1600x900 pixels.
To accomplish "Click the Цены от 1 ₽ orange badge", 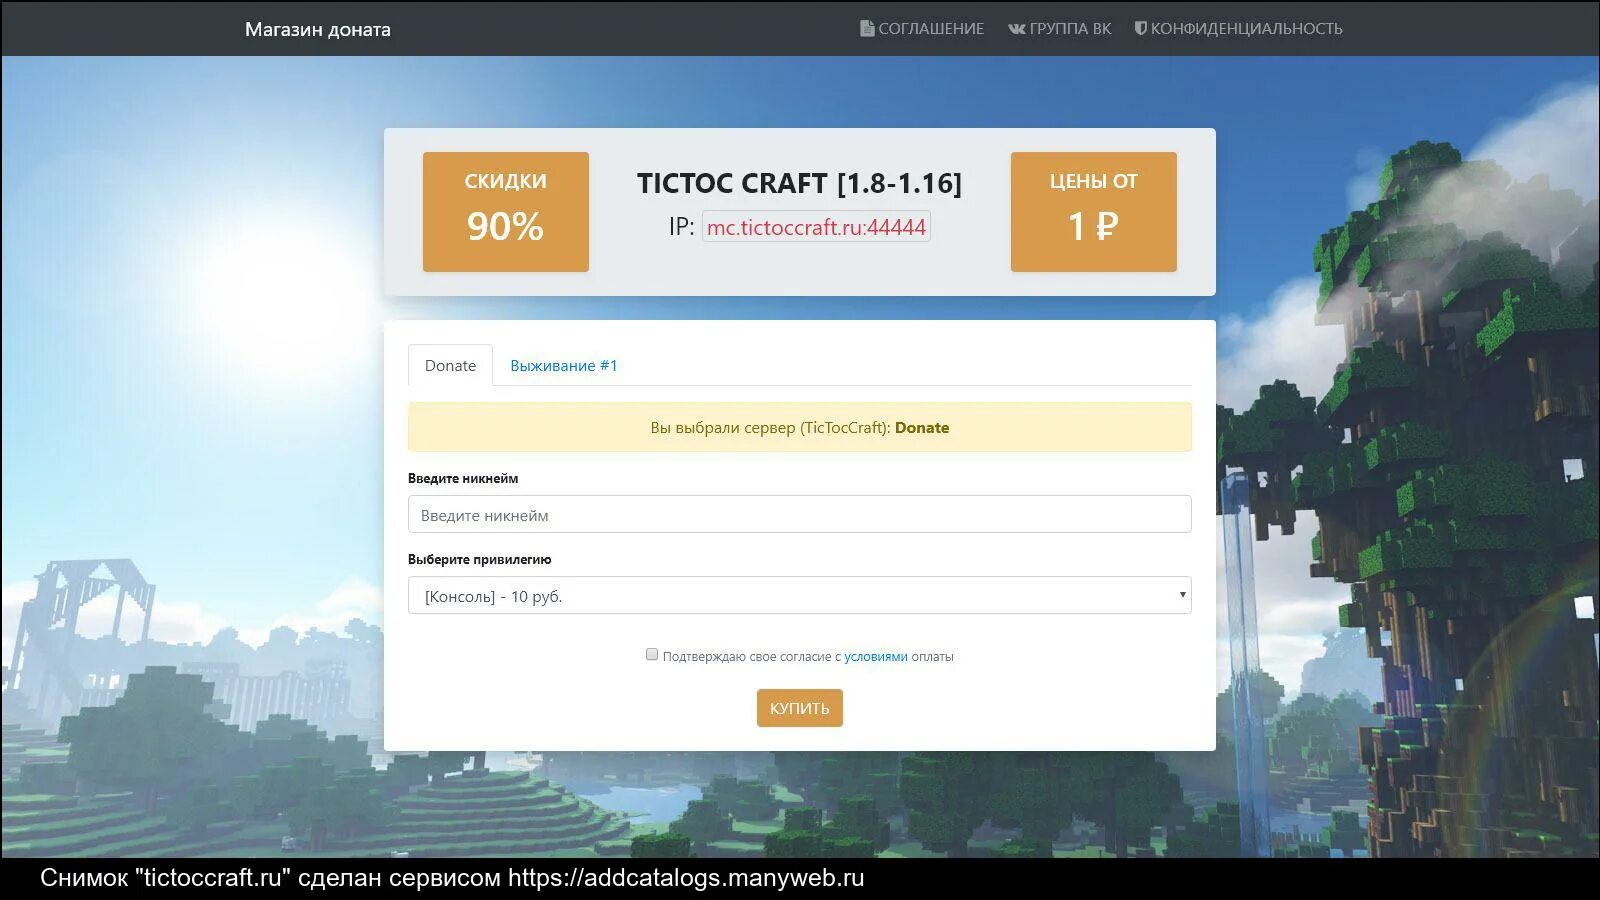I will 1094,212.
